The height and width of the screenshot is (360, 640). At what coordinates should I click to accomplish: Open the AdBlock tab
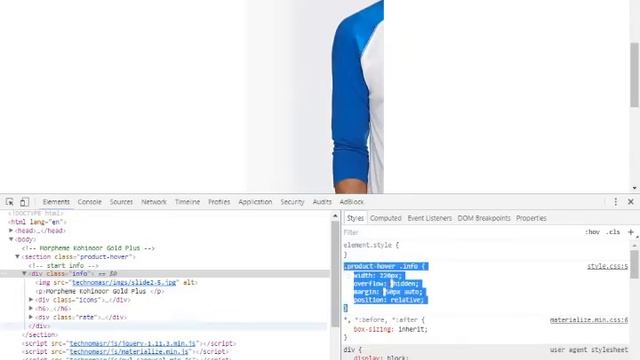tap(351, 202)
